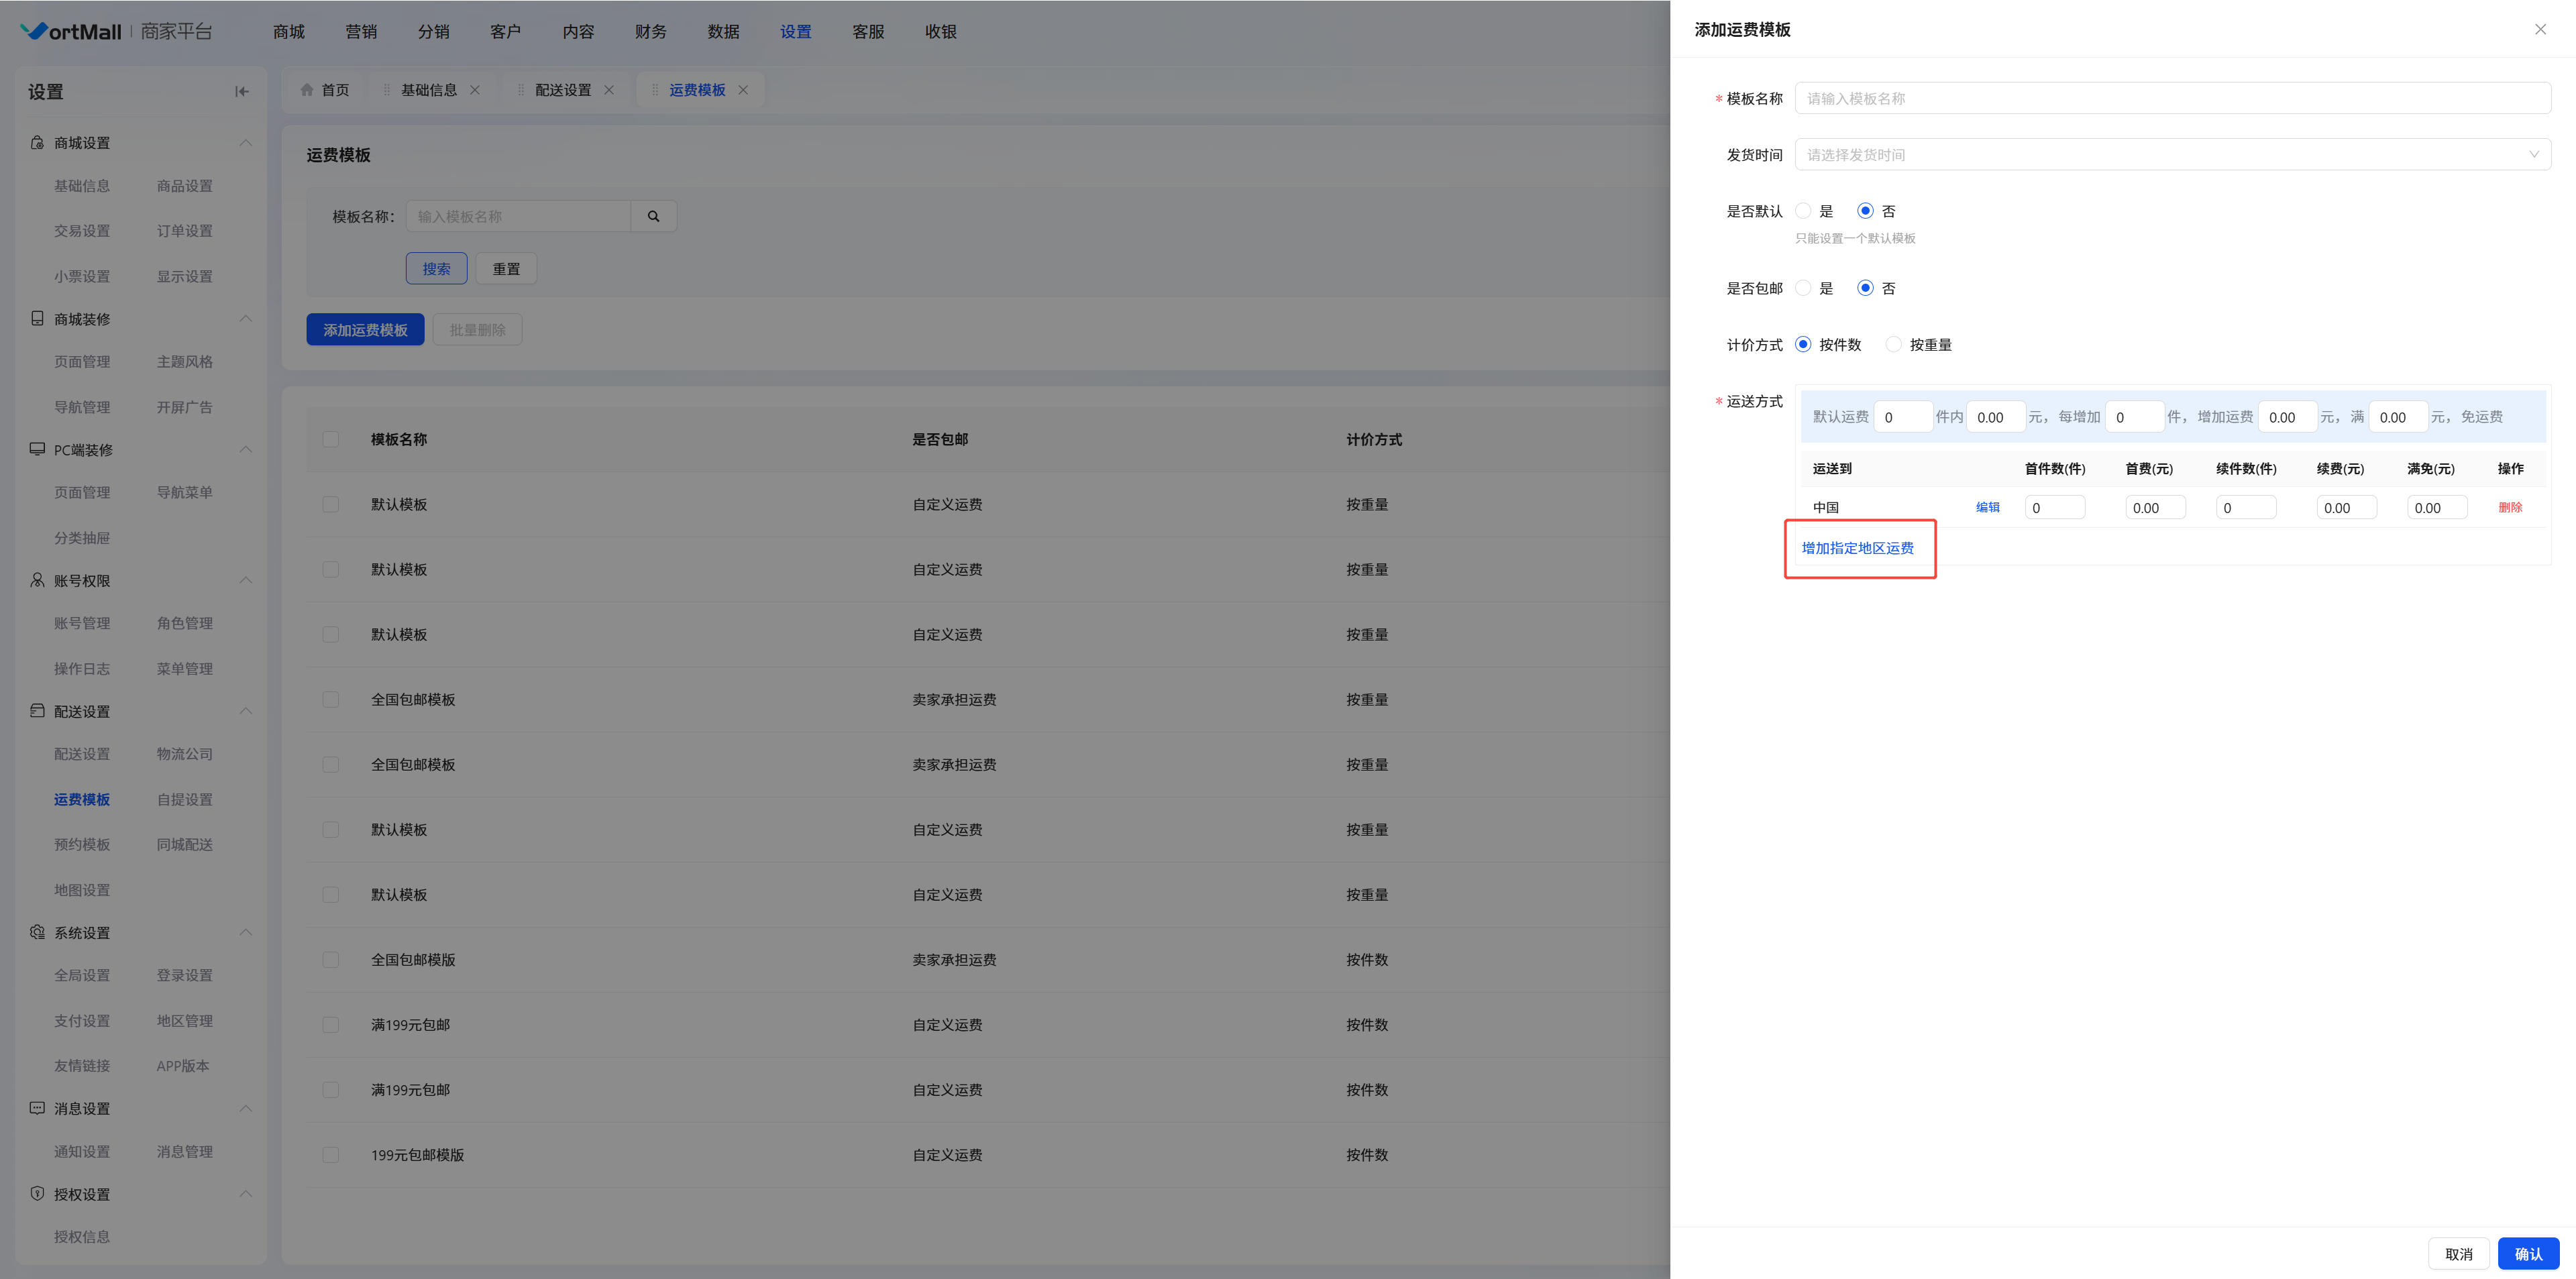Close the 运费模板 tab with X icon

743,90
